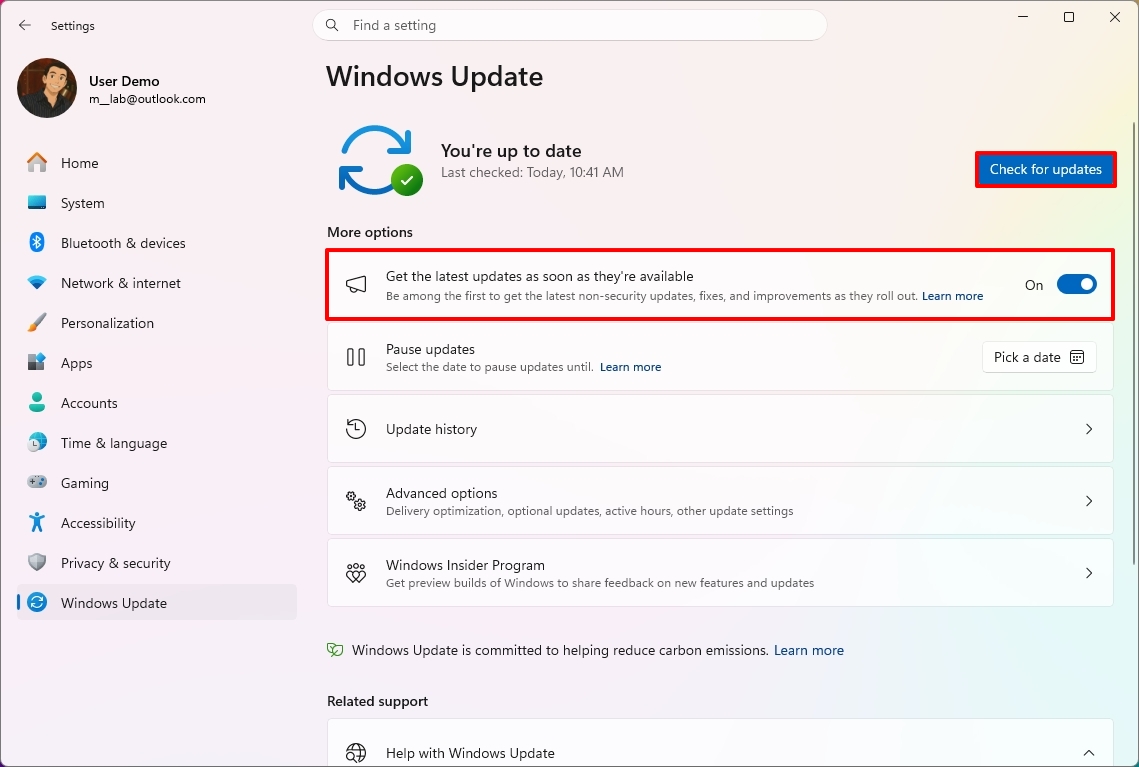The height and width of the screenshot is (767, 1139).
Task: Click the Help with Windows Update globe icon
Action: (356, 753)
